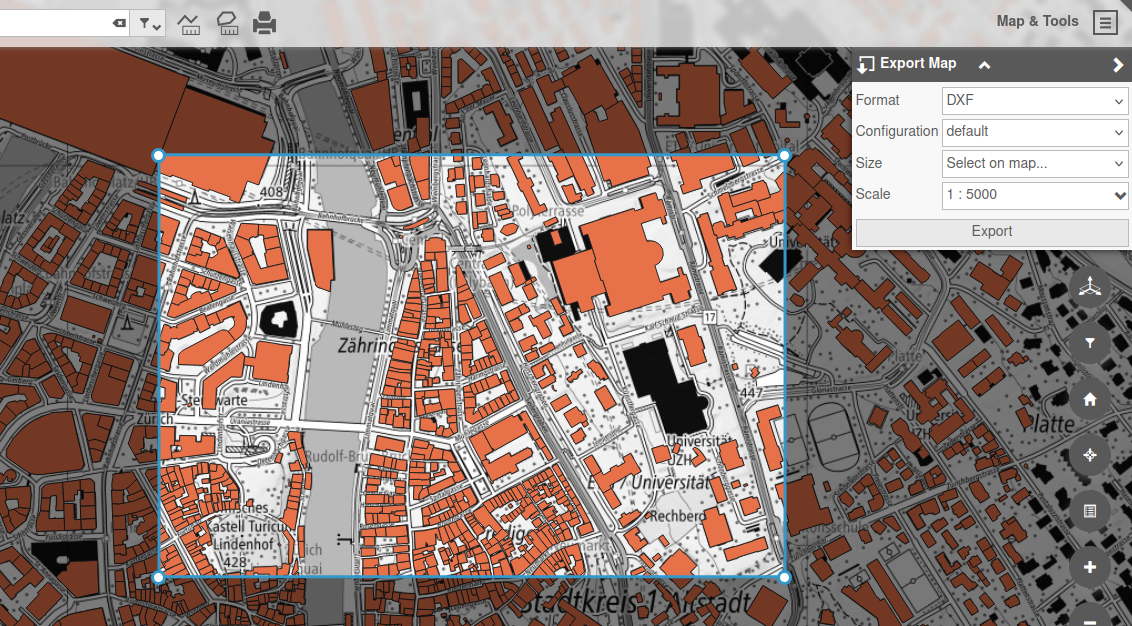Open the print tool in the toolbar
The height and width of the screenshot is (626, 1132).
pos(264,23)
